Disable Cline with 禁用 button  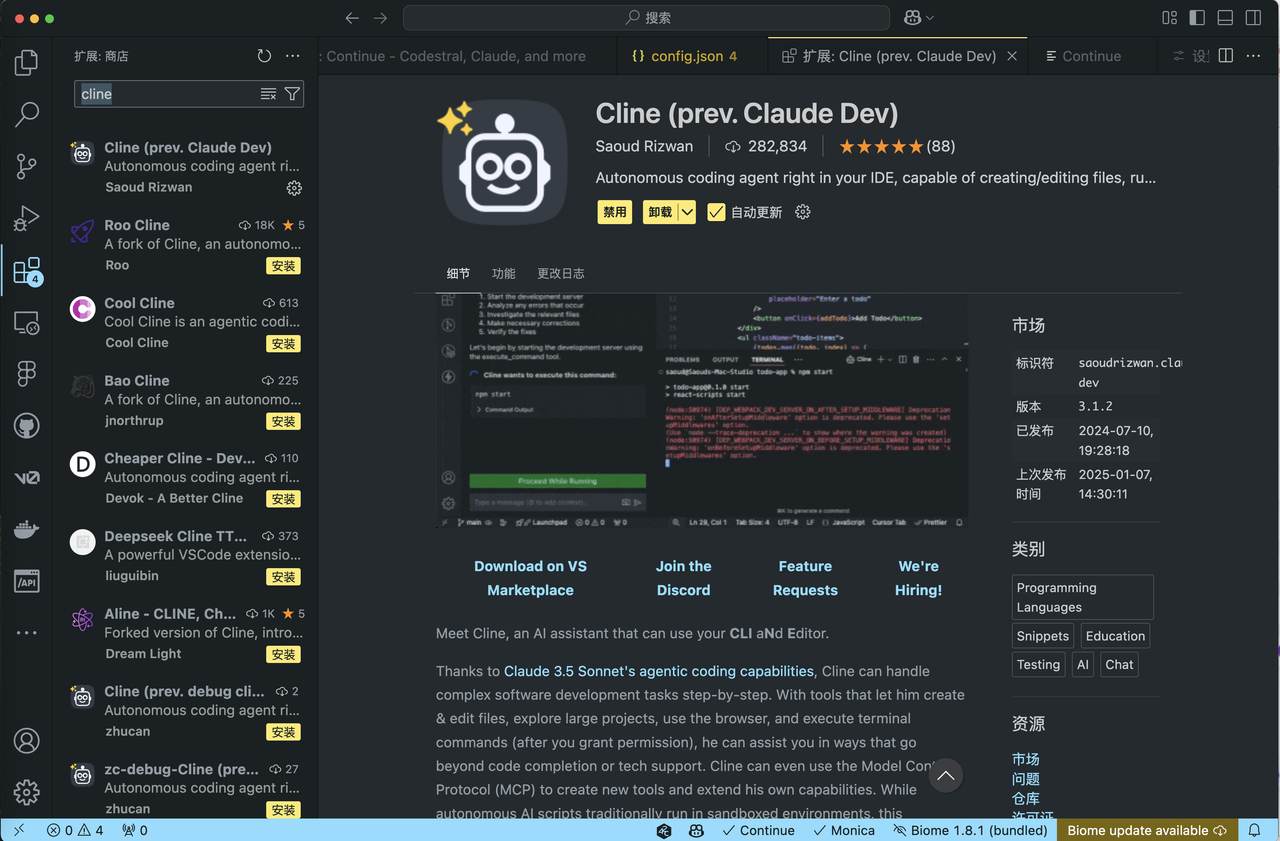615,212
